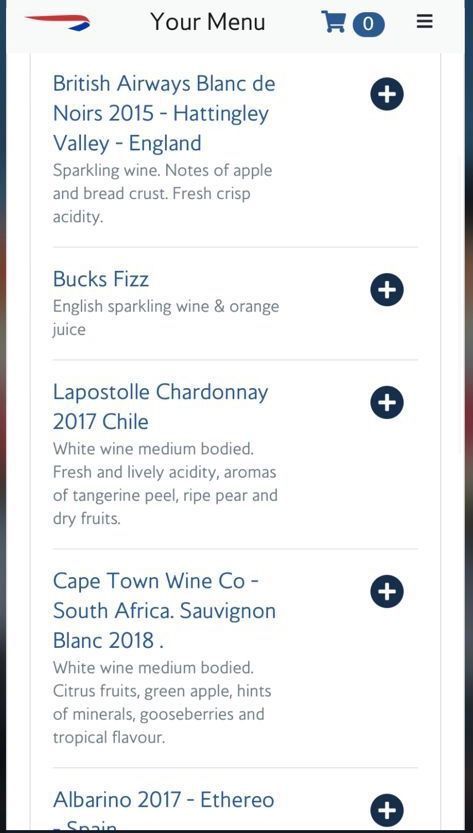
Task: Open British Airways Blanc de Noirs title
Action: (164, 113)
